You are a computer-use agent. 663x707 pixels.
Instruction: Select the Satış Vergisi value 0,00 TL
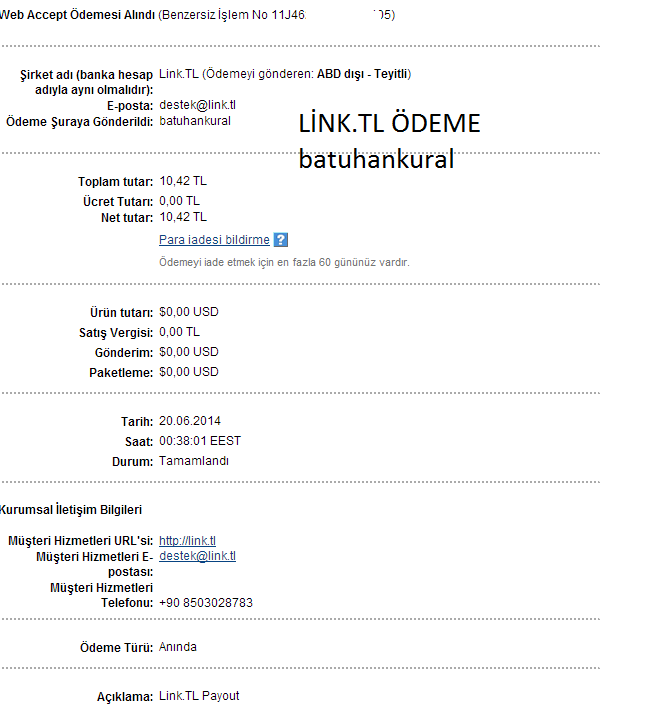179,332
